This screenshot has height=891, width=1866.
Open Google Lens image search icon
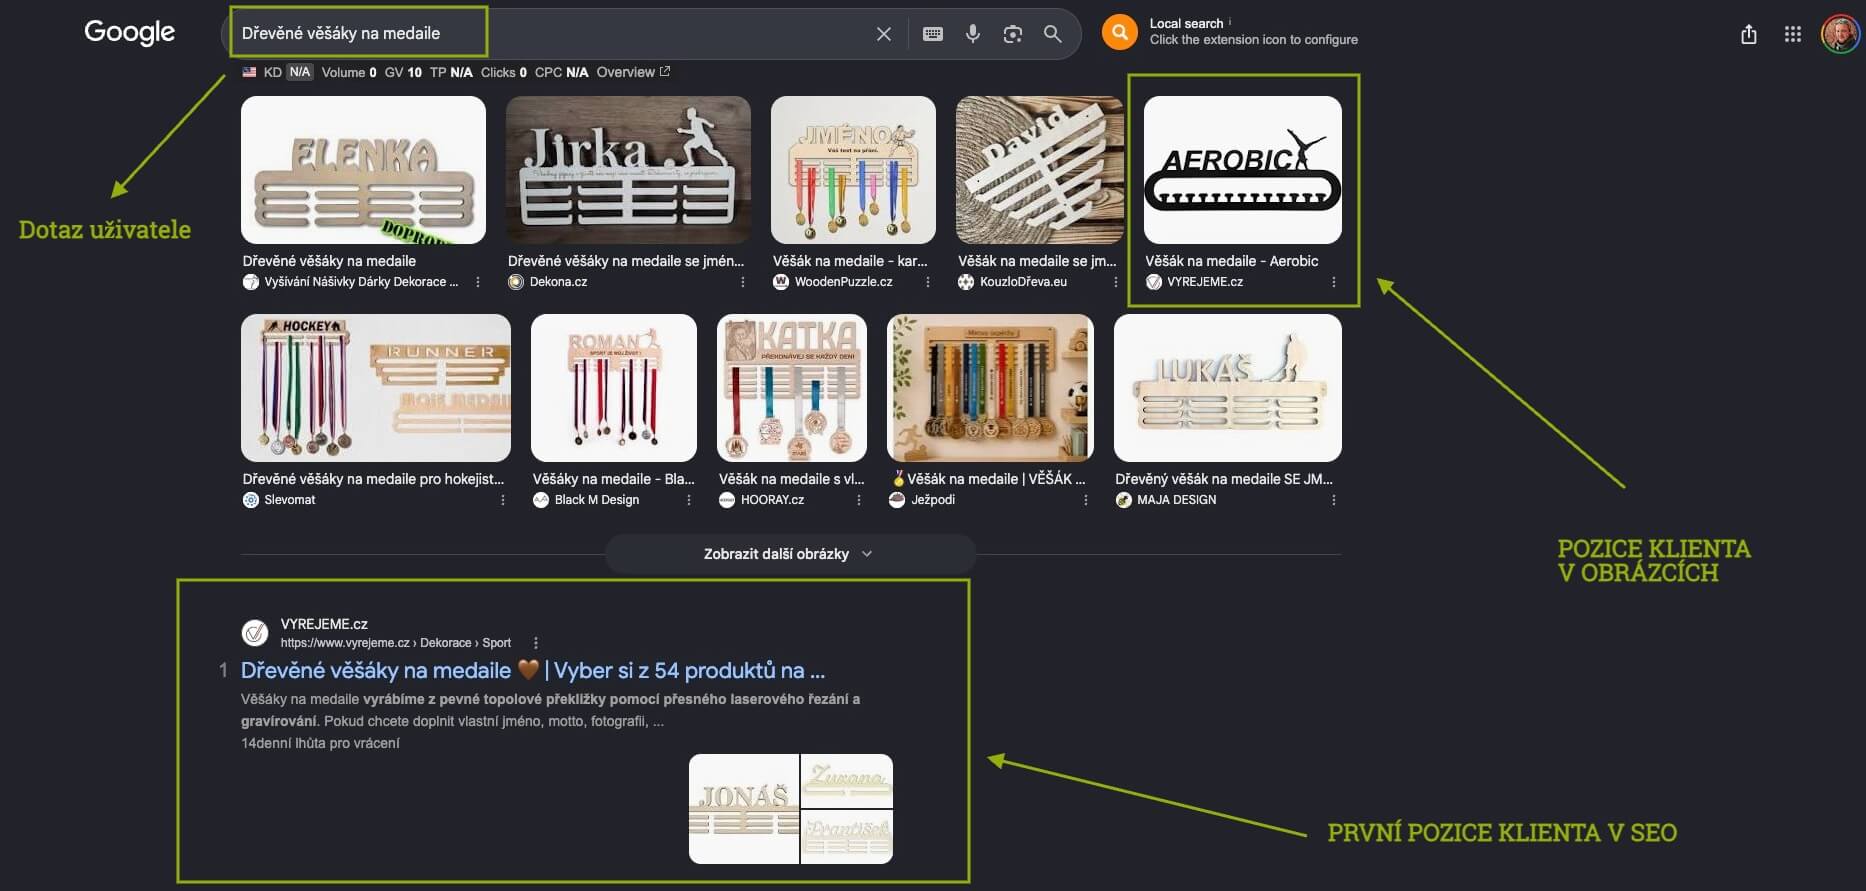coord(1012,34)
